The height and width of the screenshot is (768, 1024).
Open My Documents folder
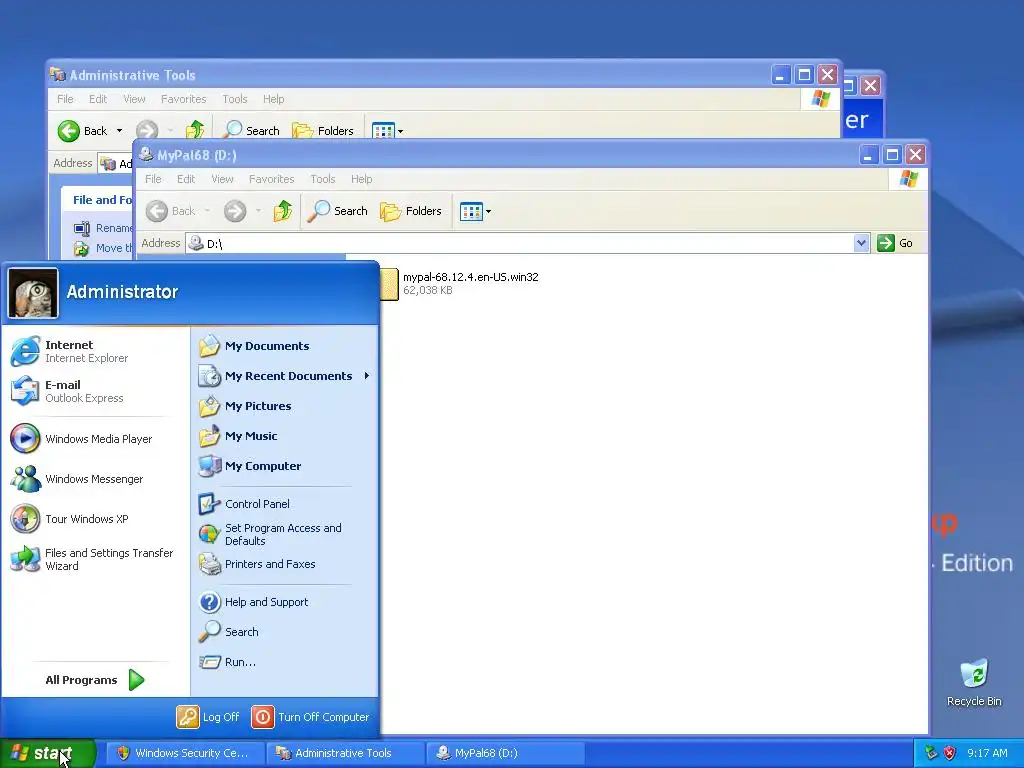(284, 346)
